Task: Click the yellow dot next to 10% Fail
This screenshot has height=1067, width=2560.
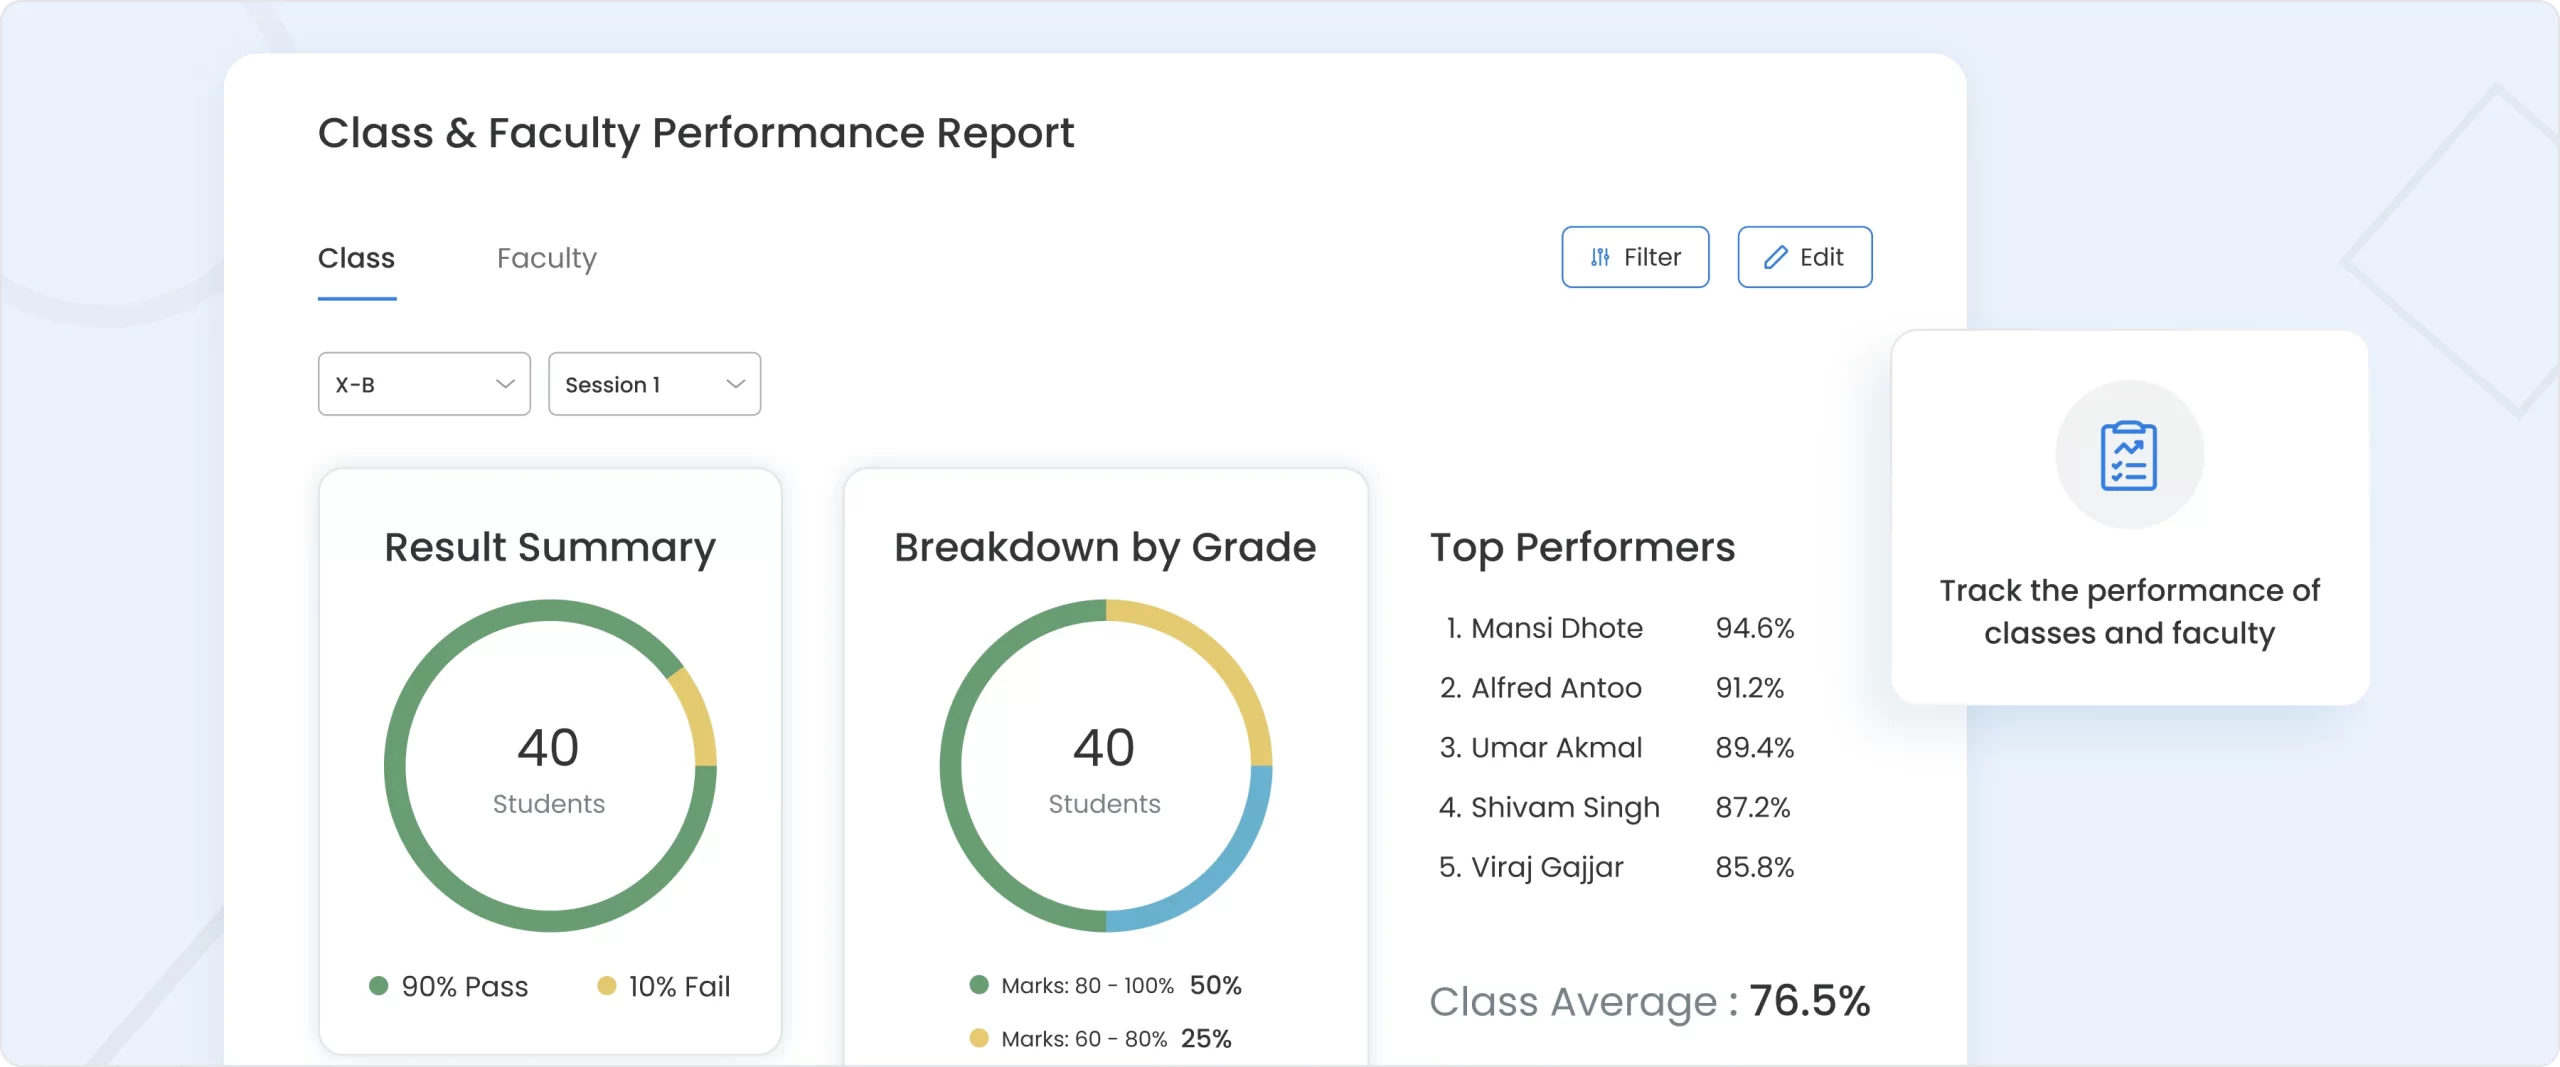Action: pyautogui.click(x=605, y=986)
